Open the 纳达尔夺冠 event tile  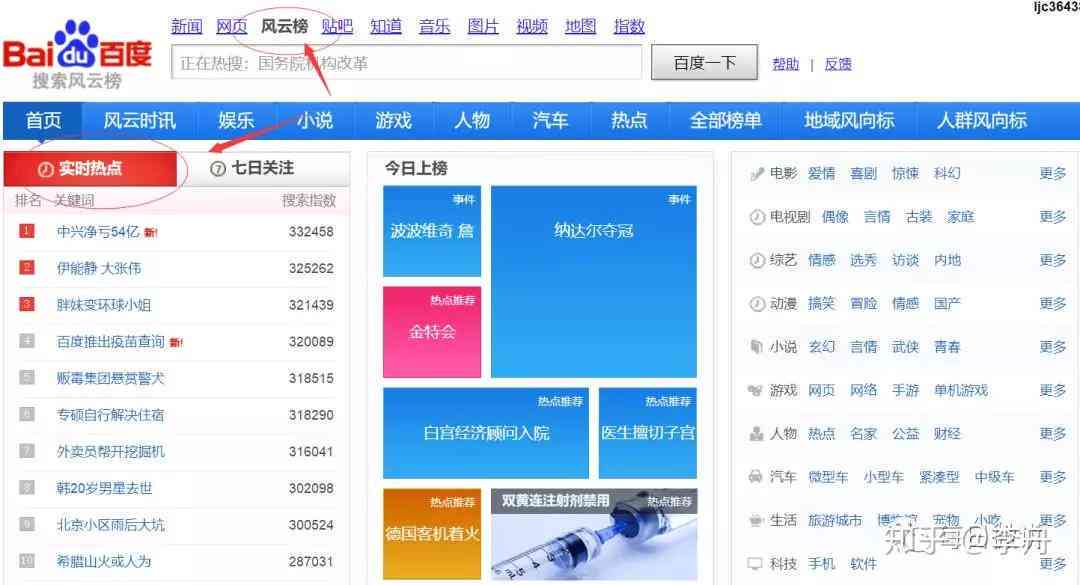pos(594,281)
